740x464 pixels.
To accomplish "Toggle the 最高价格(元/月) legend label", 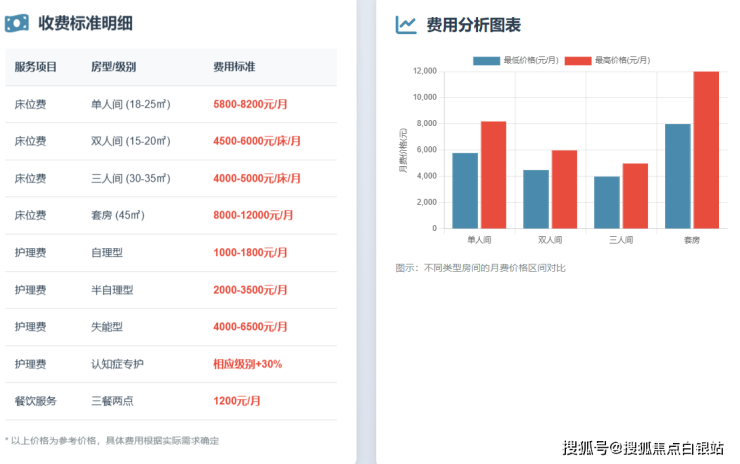I will point(622,60).
